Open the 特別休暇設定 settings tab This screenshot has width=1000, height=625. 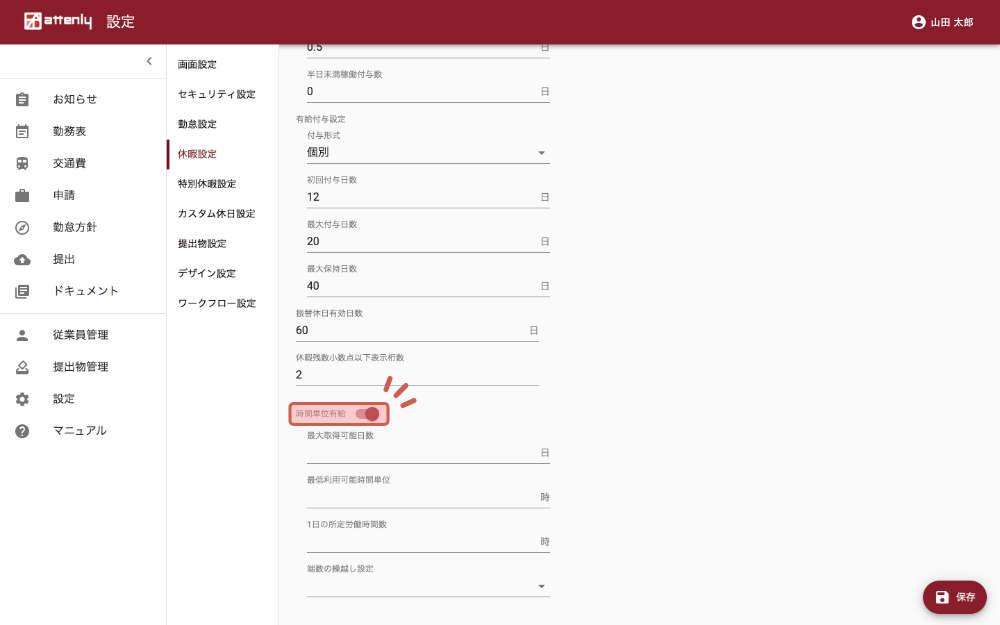click(206, 184)
